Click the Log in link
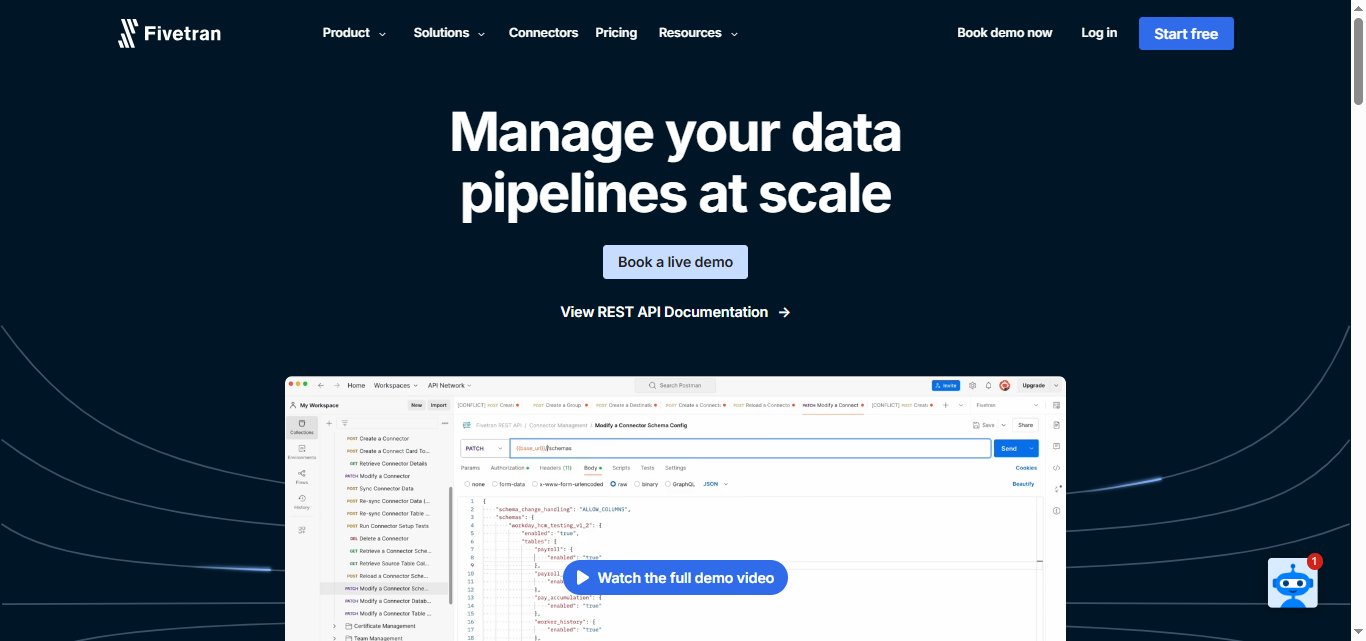 point(1099,33)
